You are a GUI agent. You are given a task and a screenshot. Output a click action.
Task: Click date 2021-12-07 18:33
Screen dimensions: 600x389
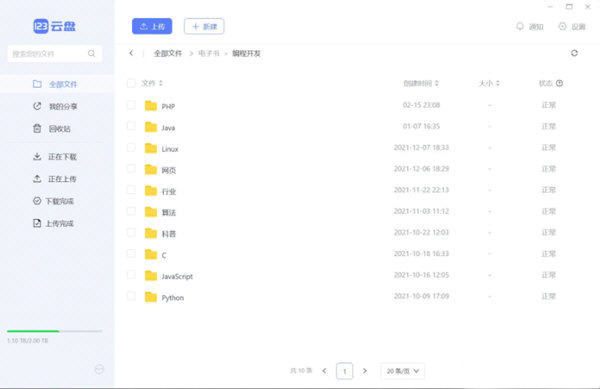click(x=421, y=147)
